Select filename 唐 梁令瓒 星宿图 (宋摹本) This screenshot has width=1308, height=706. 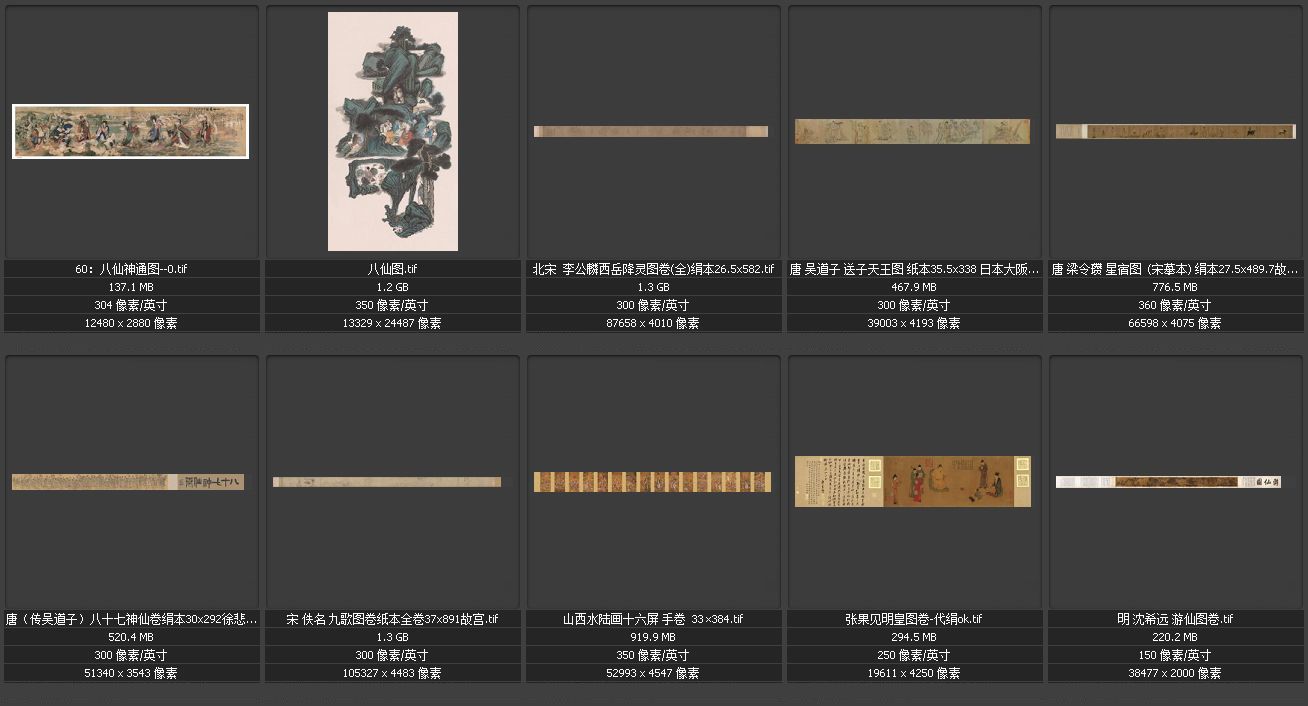1175,269
